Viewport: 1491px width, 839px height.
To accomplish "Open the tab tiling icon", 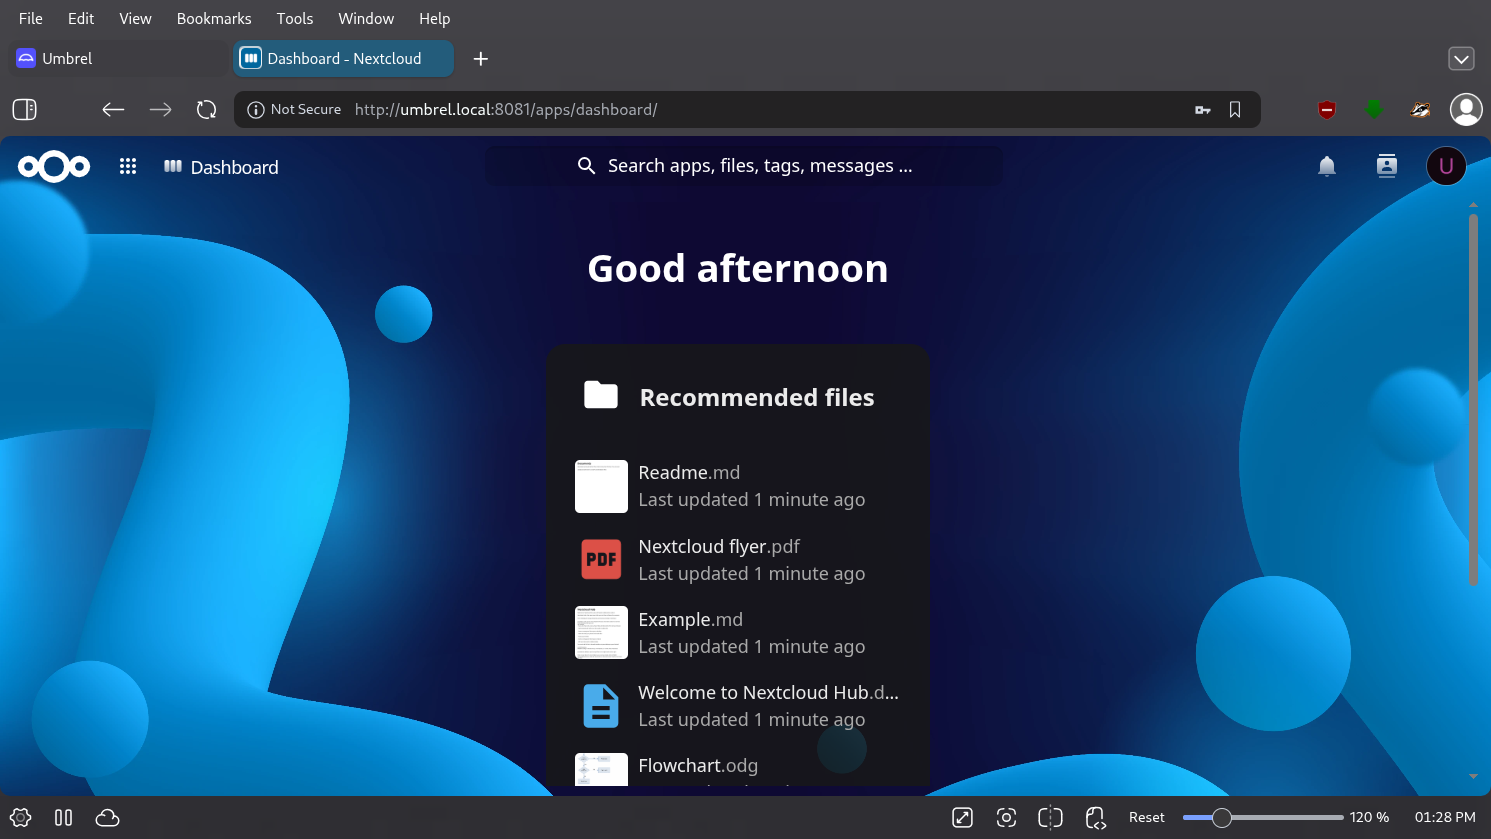I will (1051, 818).
